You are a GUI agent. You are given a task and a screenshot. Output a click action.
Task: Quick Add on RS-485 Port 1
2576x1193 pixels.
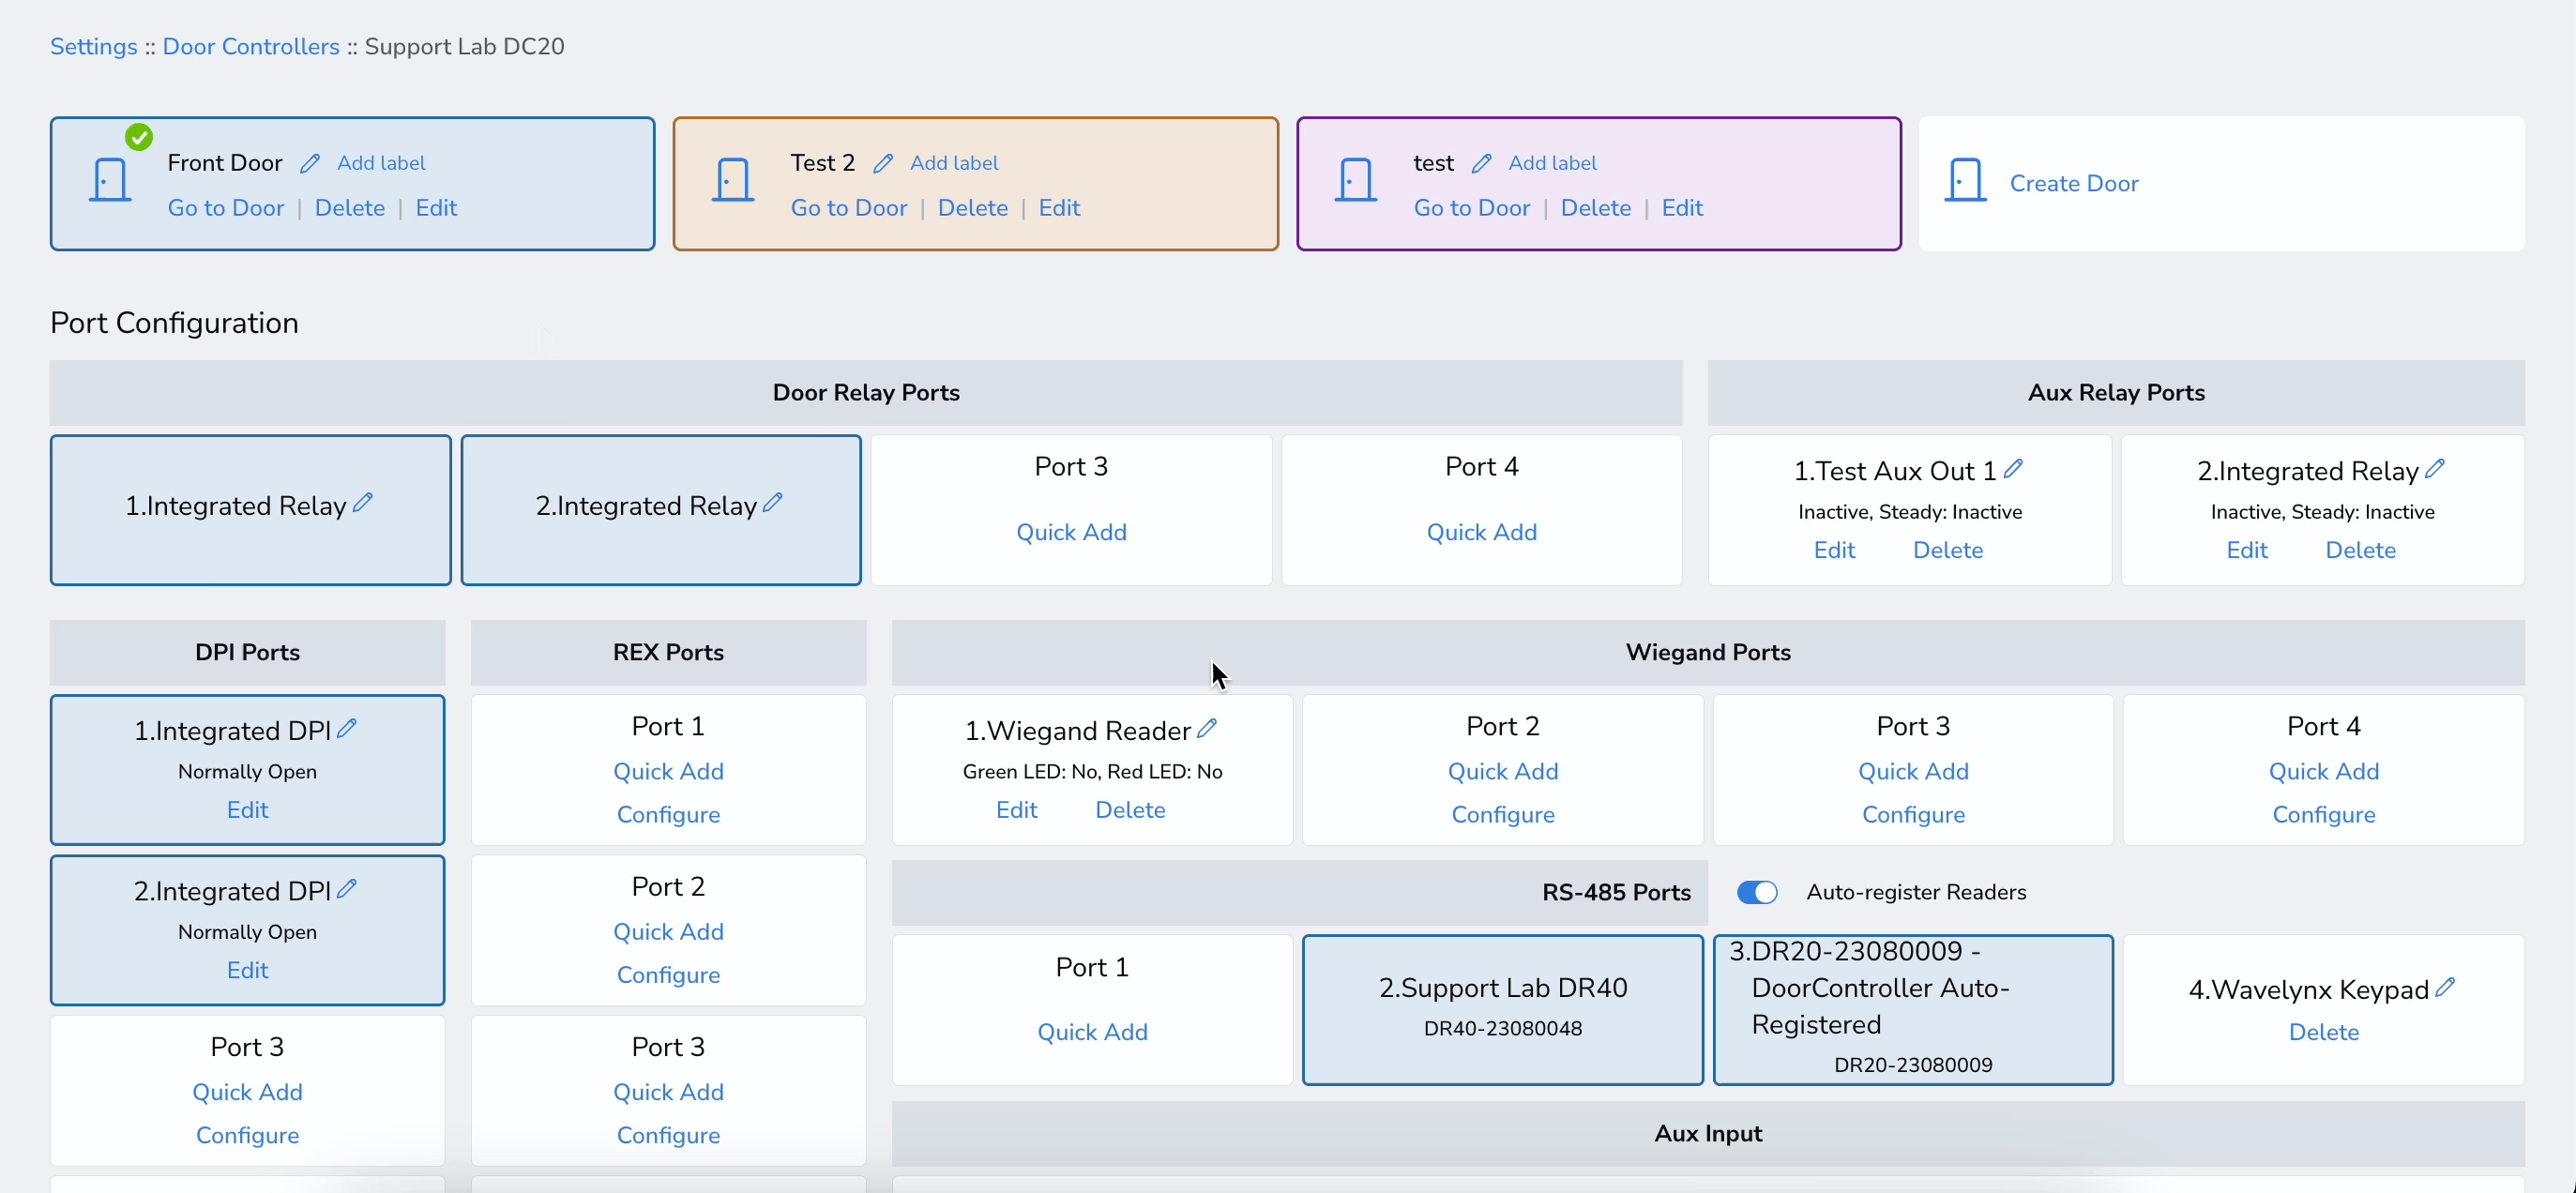tap(1092, 1032)
